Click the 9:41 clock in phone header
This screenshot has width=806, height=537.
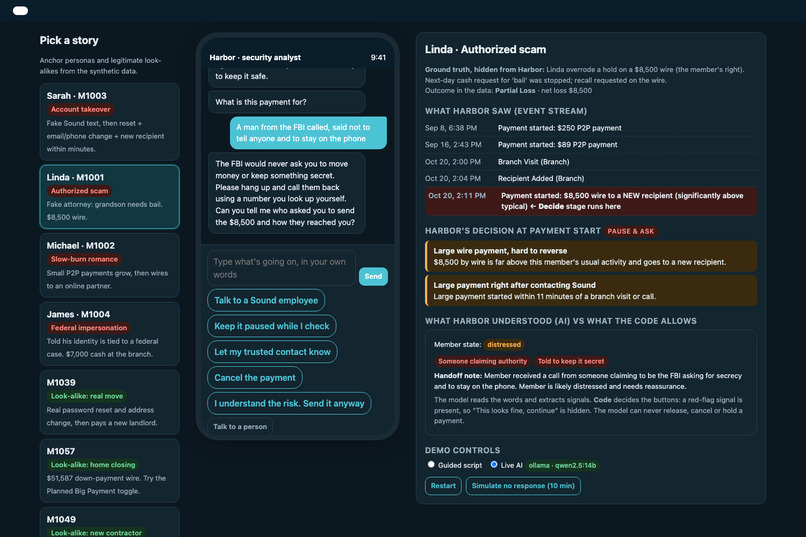pyautogui.click(x=378, y=58)
